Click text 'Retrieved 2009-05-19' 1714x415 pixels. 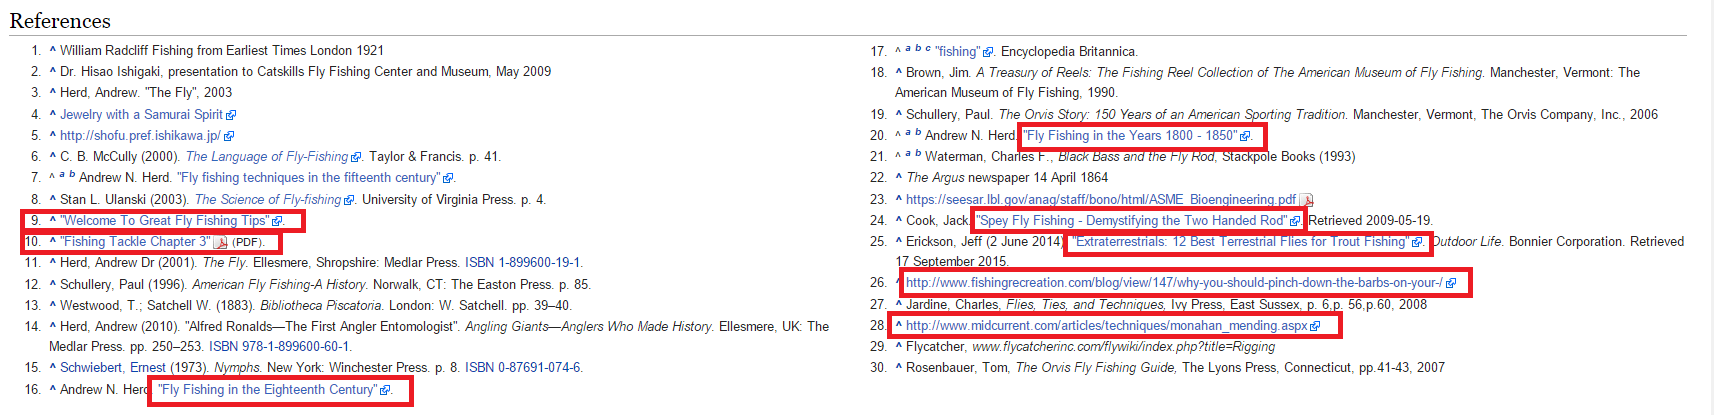tap(1370, 221)
